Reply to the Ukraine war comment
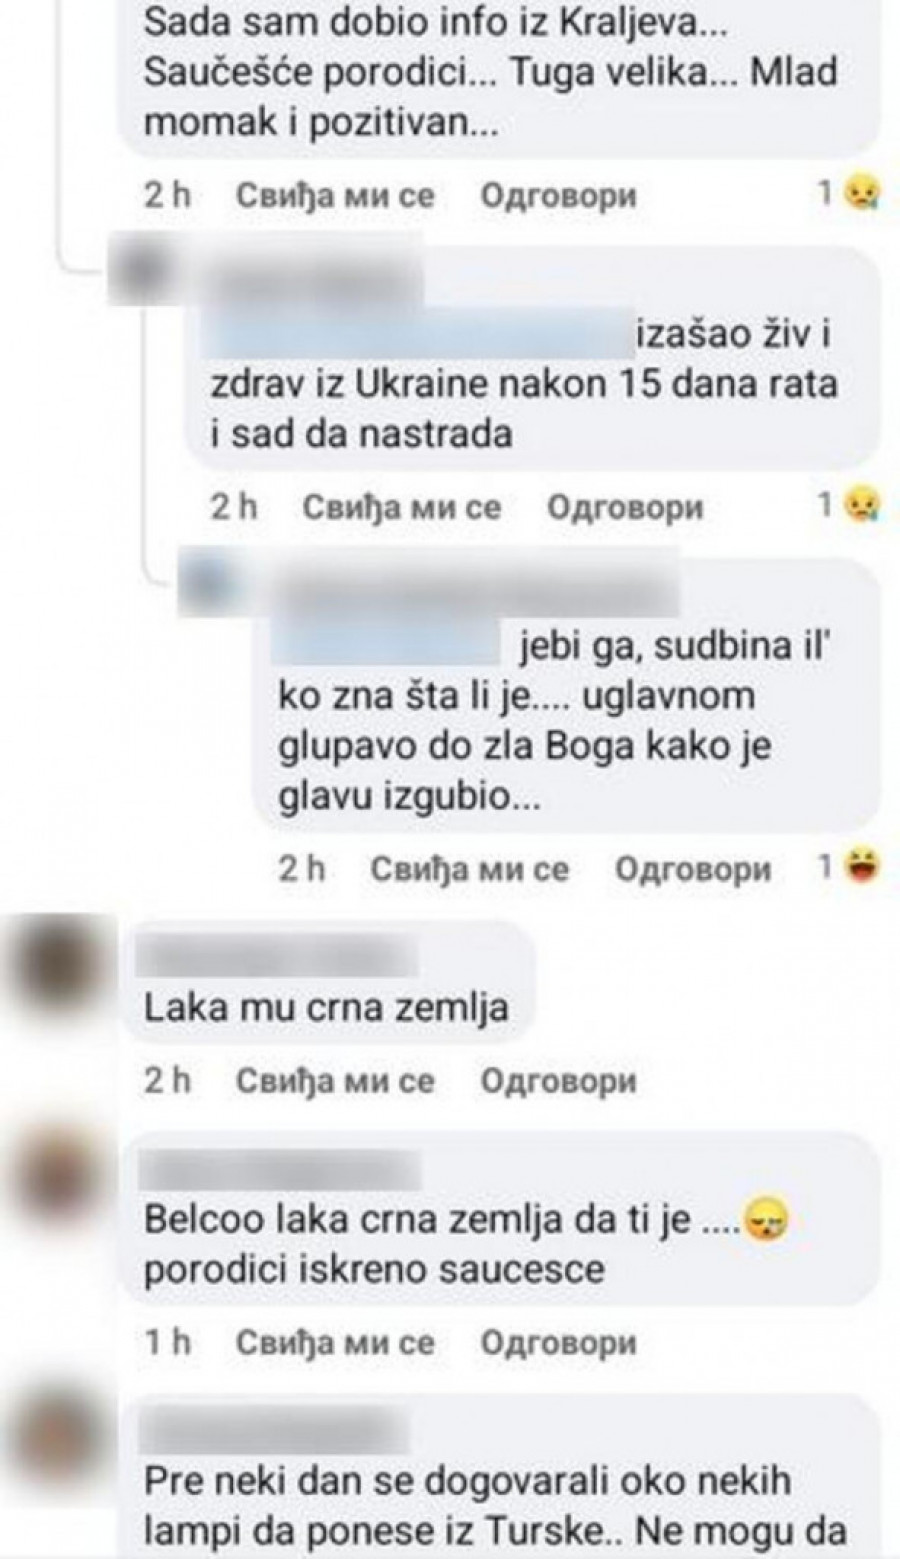 (x=625, y=508)
